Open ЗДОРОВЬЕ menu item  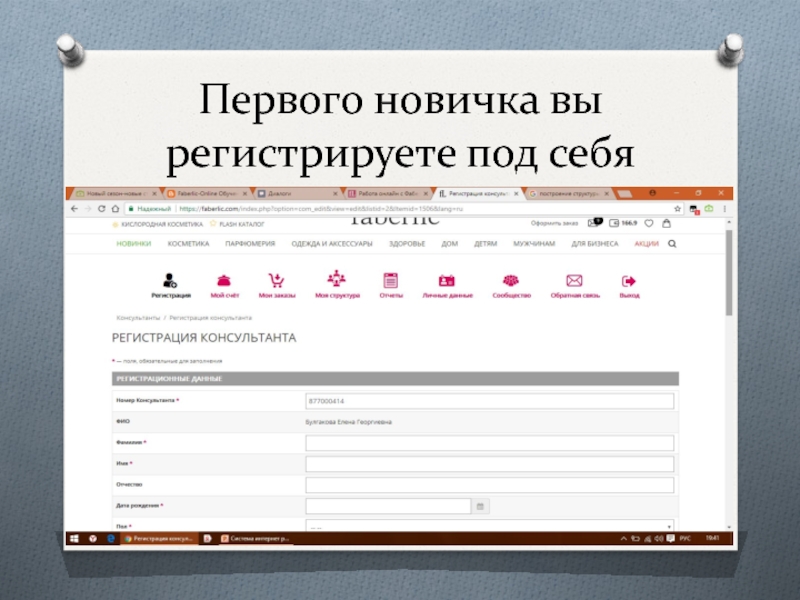tap(407, 244)
